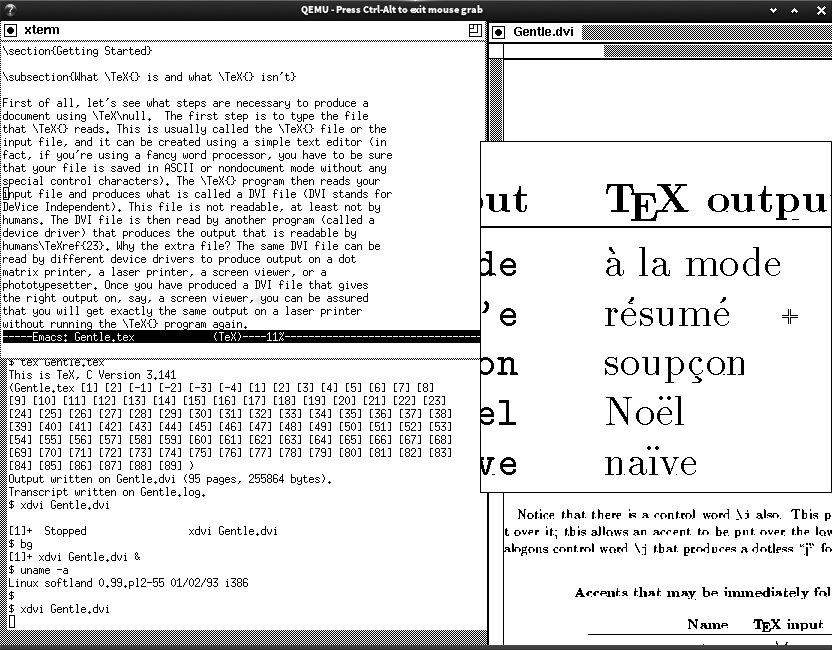Click "This is TeX, C Version 3.141"
The height and width of the screenshot is (650, 832).
(x=92, y=375)
